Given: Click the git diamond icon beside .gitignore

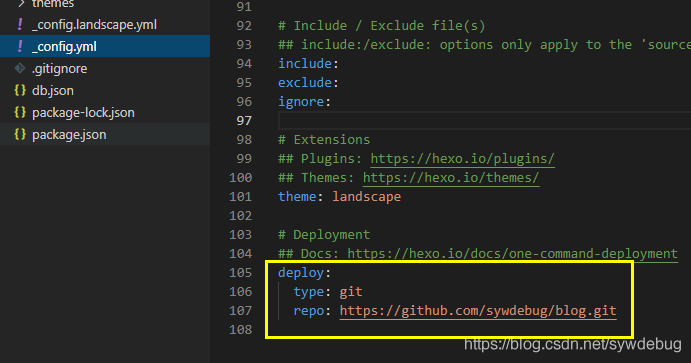Looking at the screenshot, I should 20,68.
